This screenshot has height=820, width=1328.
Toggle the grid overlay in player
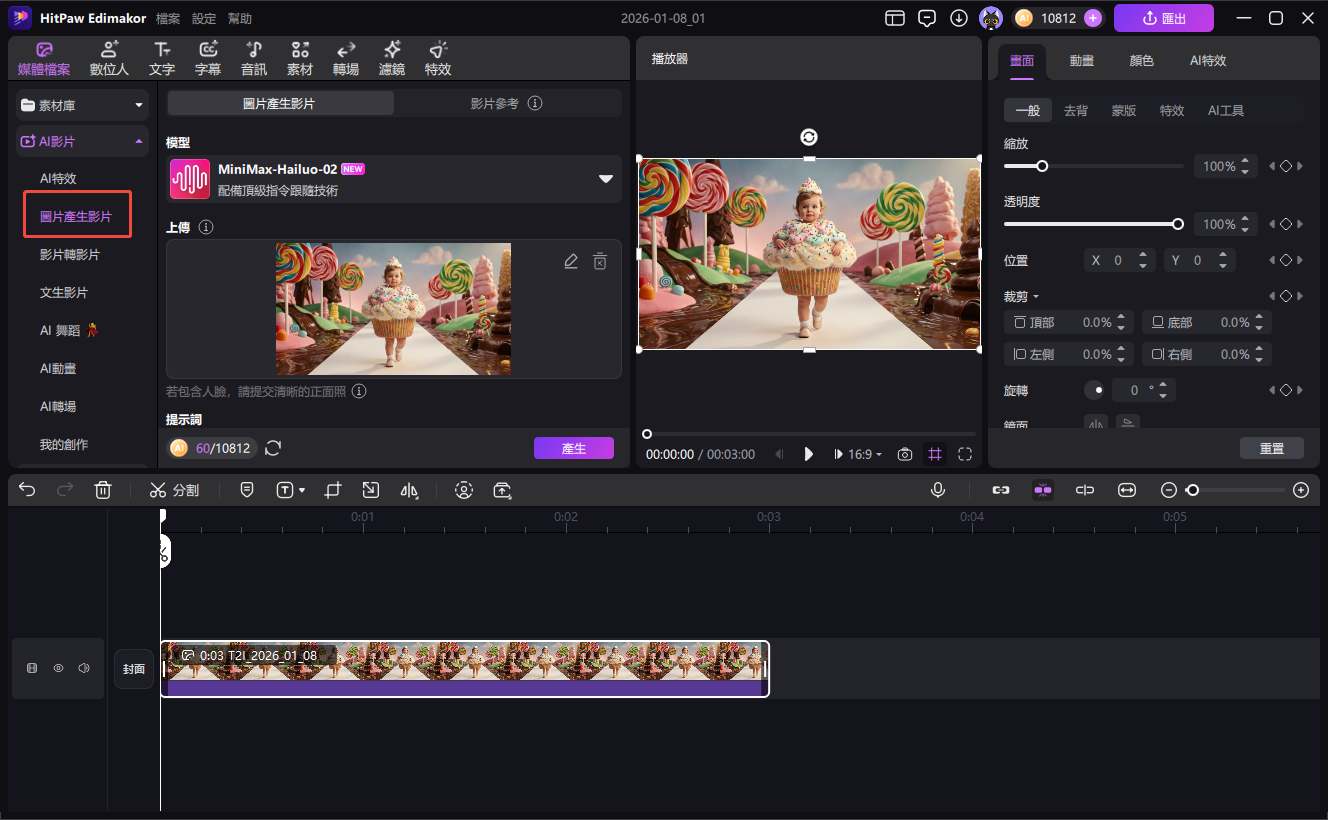(x=935, y=454)
